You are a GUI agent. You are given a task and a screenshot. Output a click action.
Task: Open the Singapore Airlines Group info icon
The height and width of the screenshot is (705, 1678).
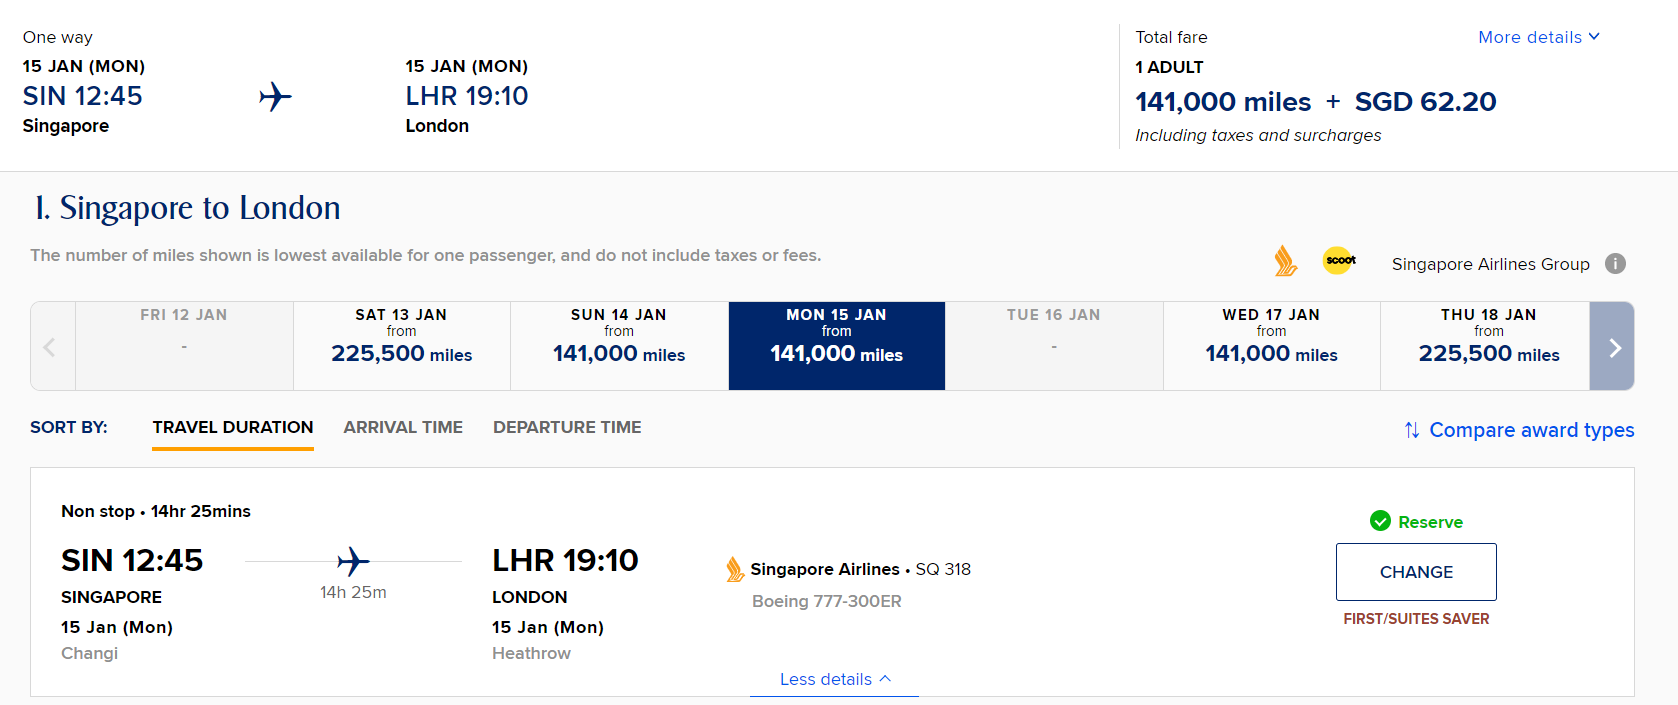click(x=1615, y=263)
